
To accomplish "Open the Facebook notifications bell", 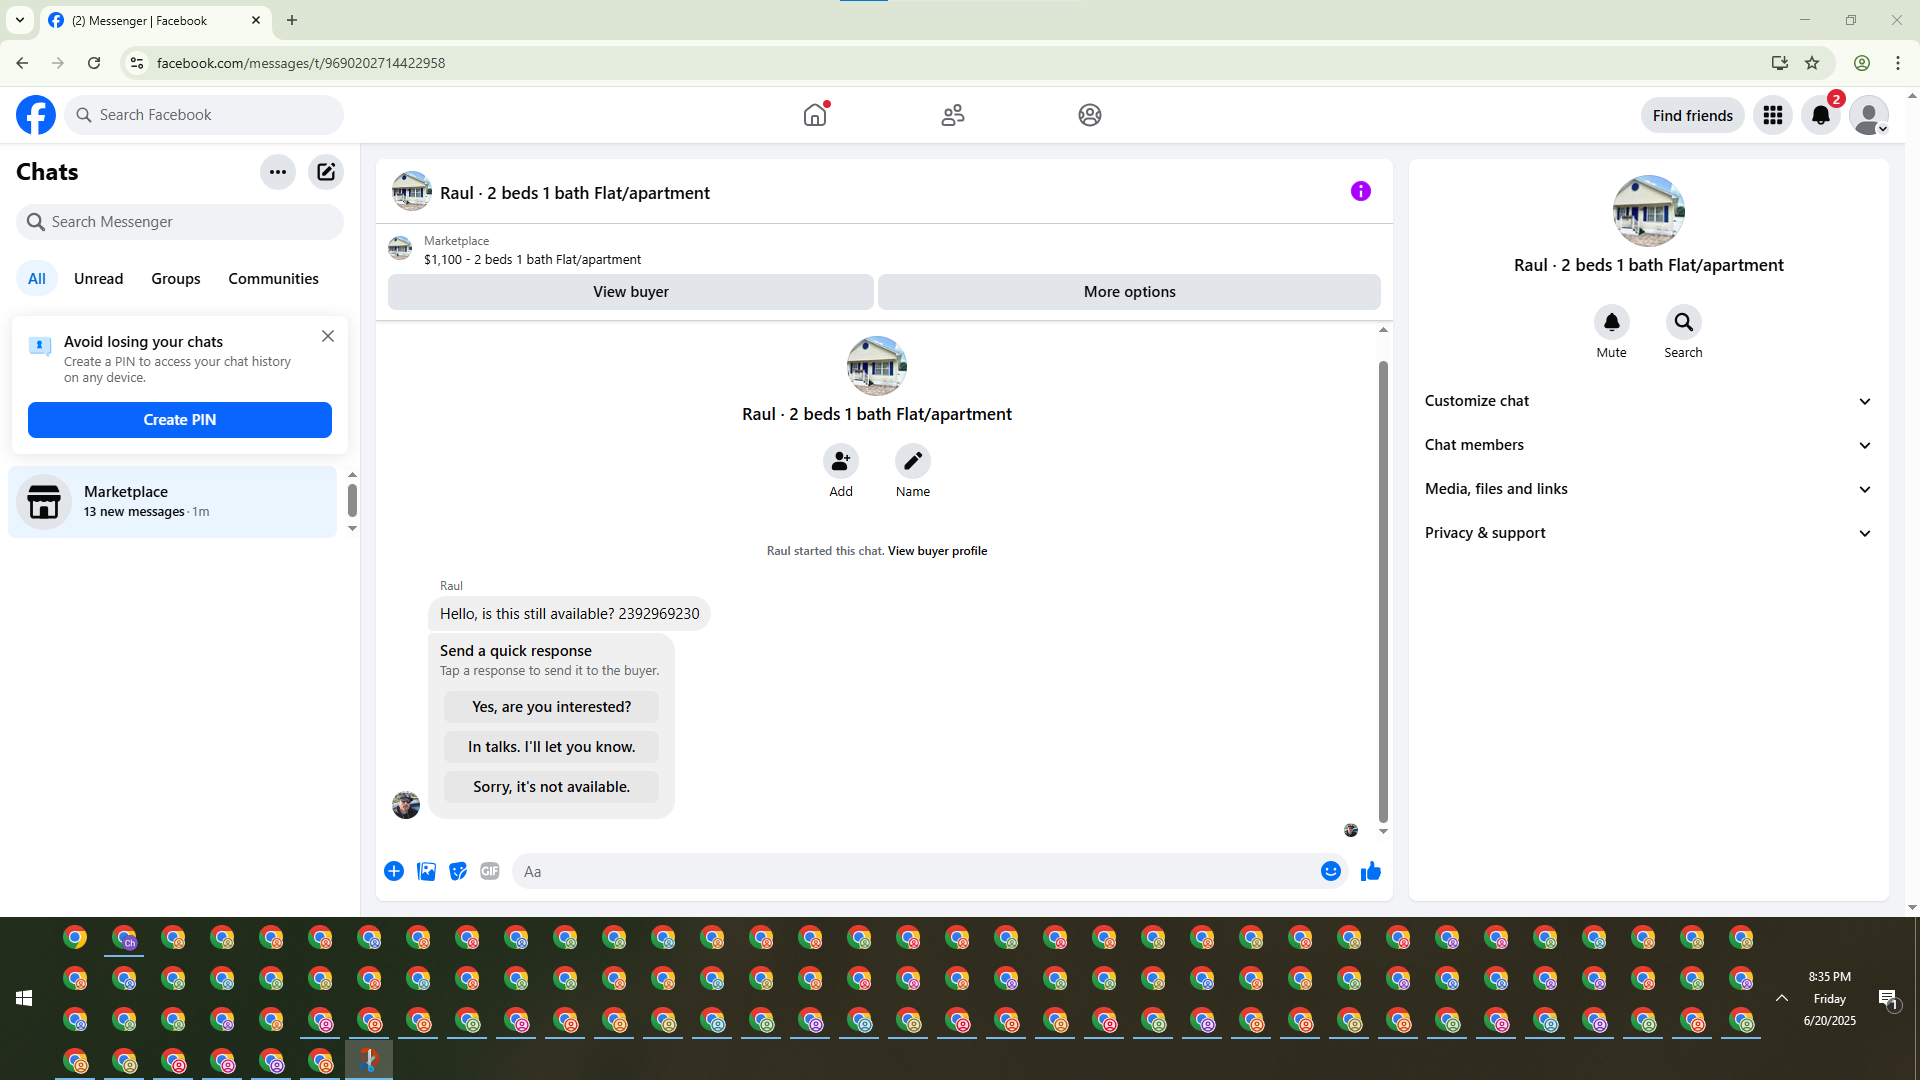I will (x=1820, y=115).
